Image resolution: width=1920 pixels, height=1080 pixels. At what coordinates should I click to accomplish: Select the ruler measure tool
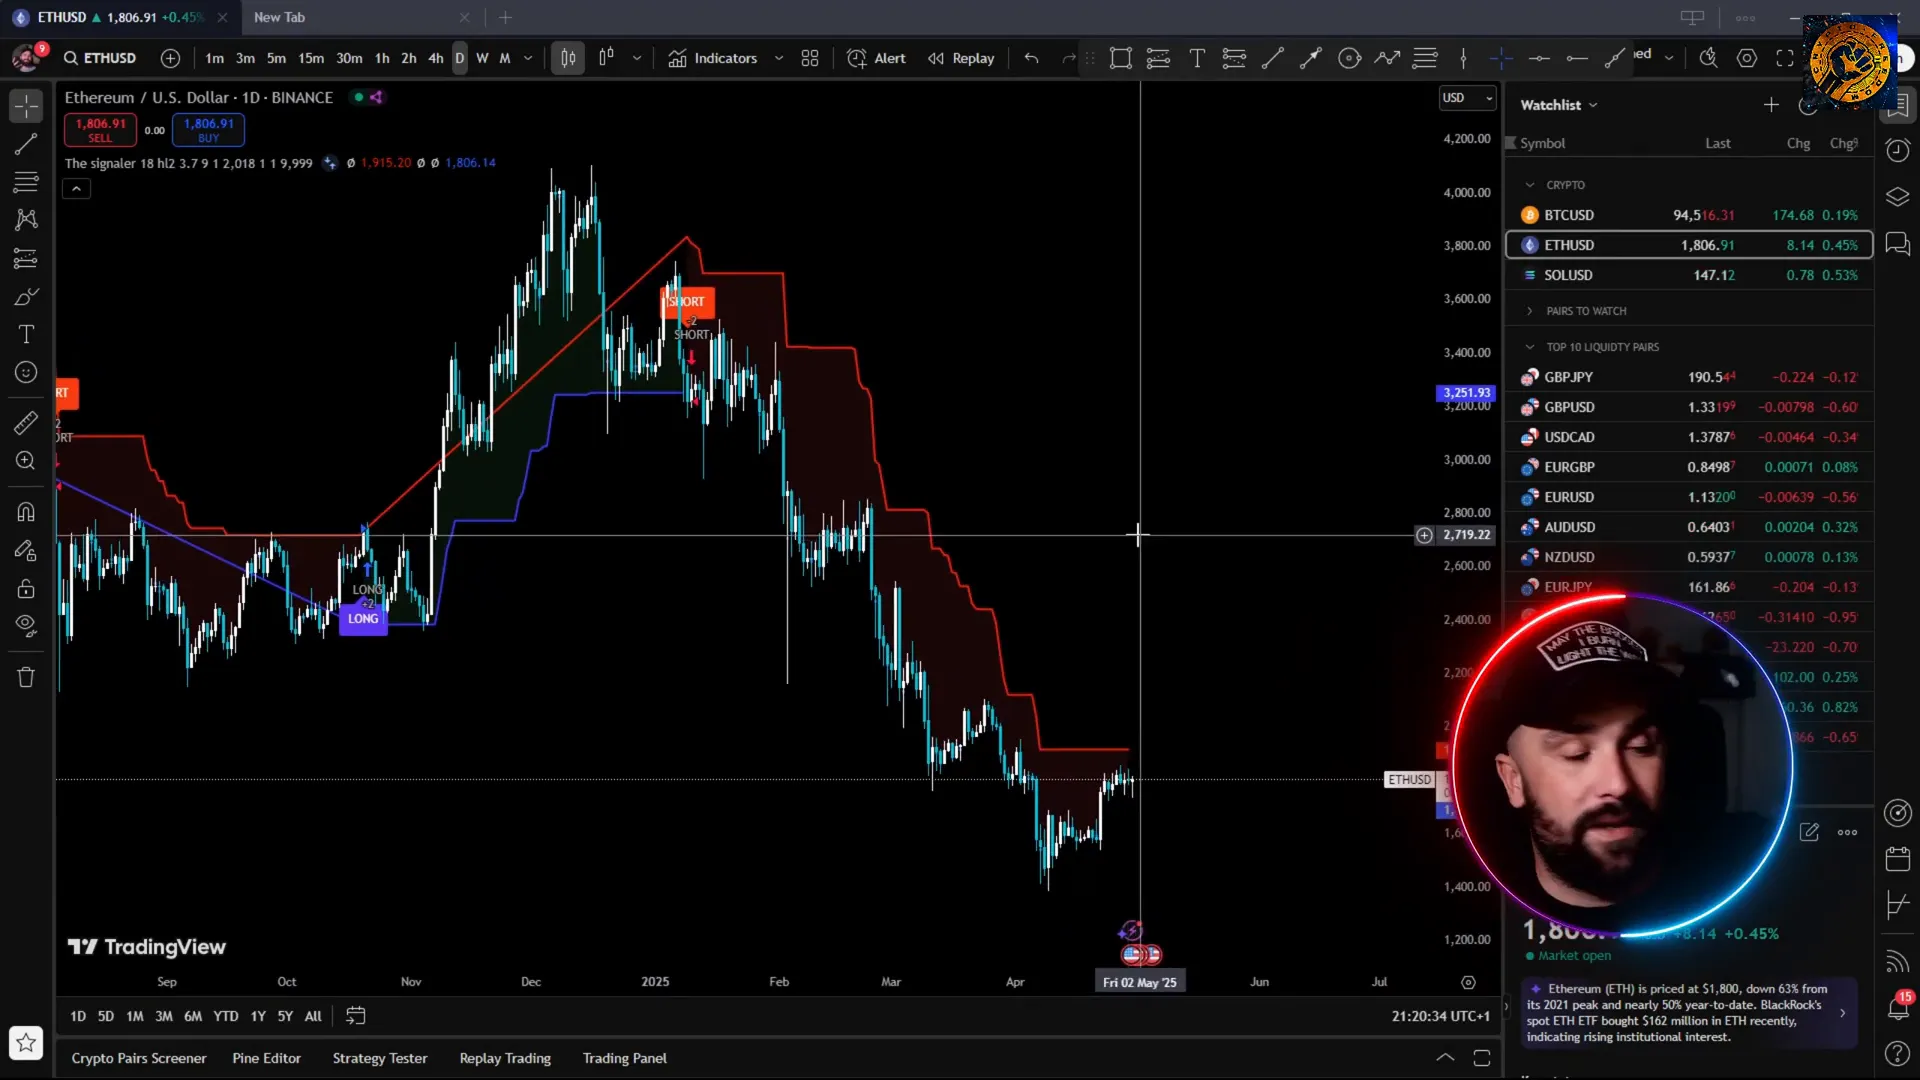pyautogui.click(x=26, y=423)
